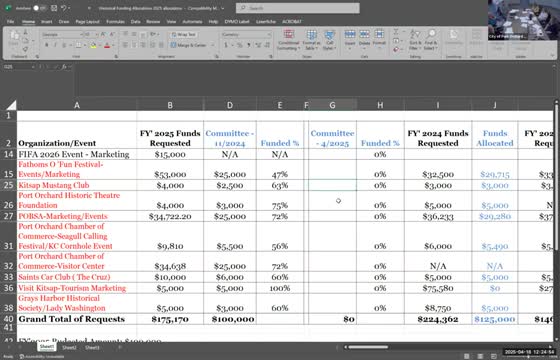Click the Insert Function fx icon

[x=64, y=67]
